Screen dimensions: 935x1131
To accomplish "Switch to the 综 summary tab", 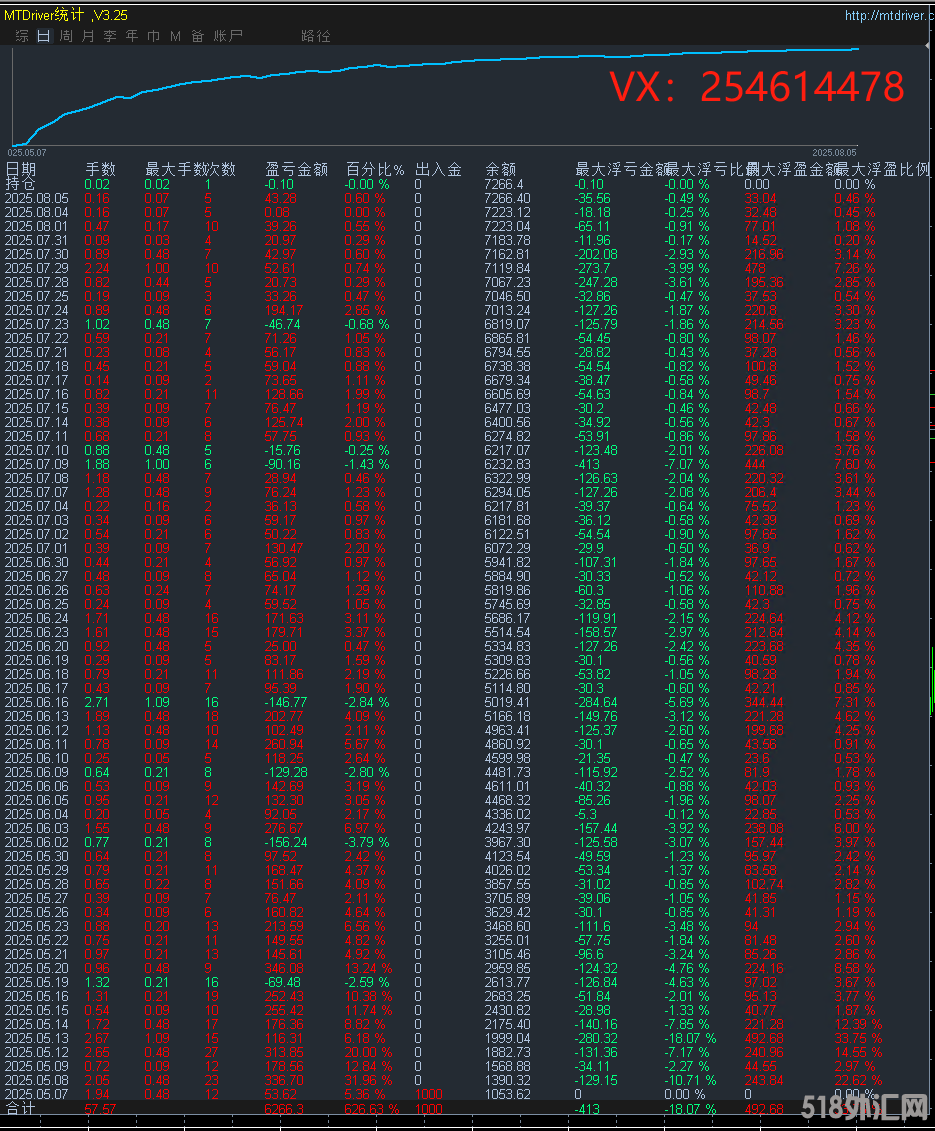I will pos(20,35).
